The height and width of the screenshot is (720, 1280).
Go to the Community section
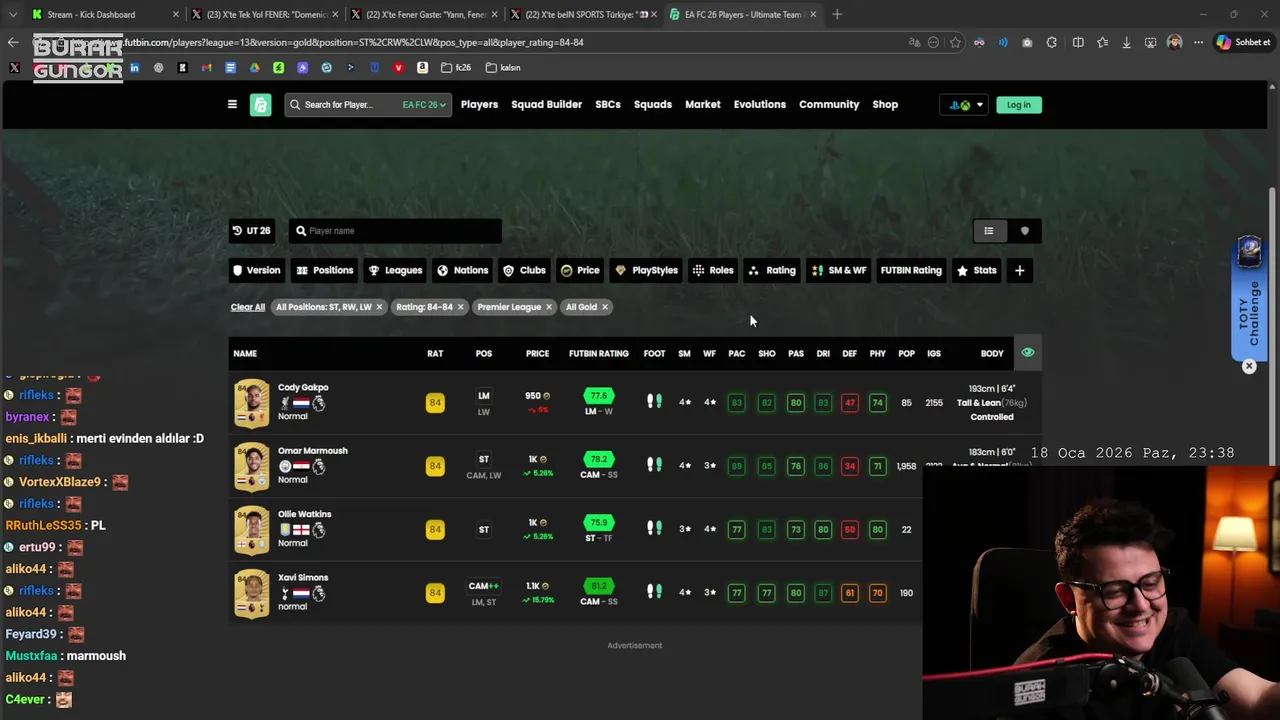click(x=829, y=104)
